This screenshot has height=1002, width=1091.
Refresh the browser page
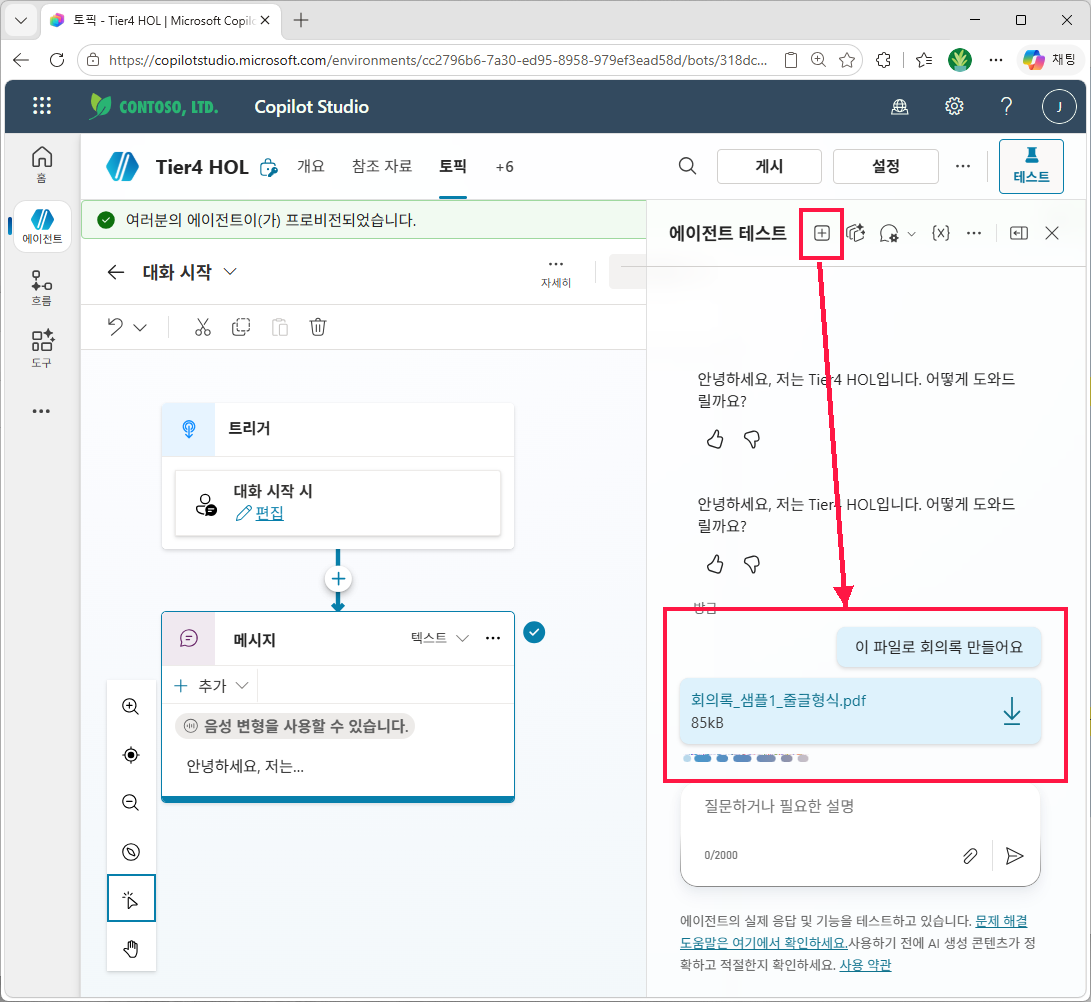pyautogui.click(x=57, y=60)
